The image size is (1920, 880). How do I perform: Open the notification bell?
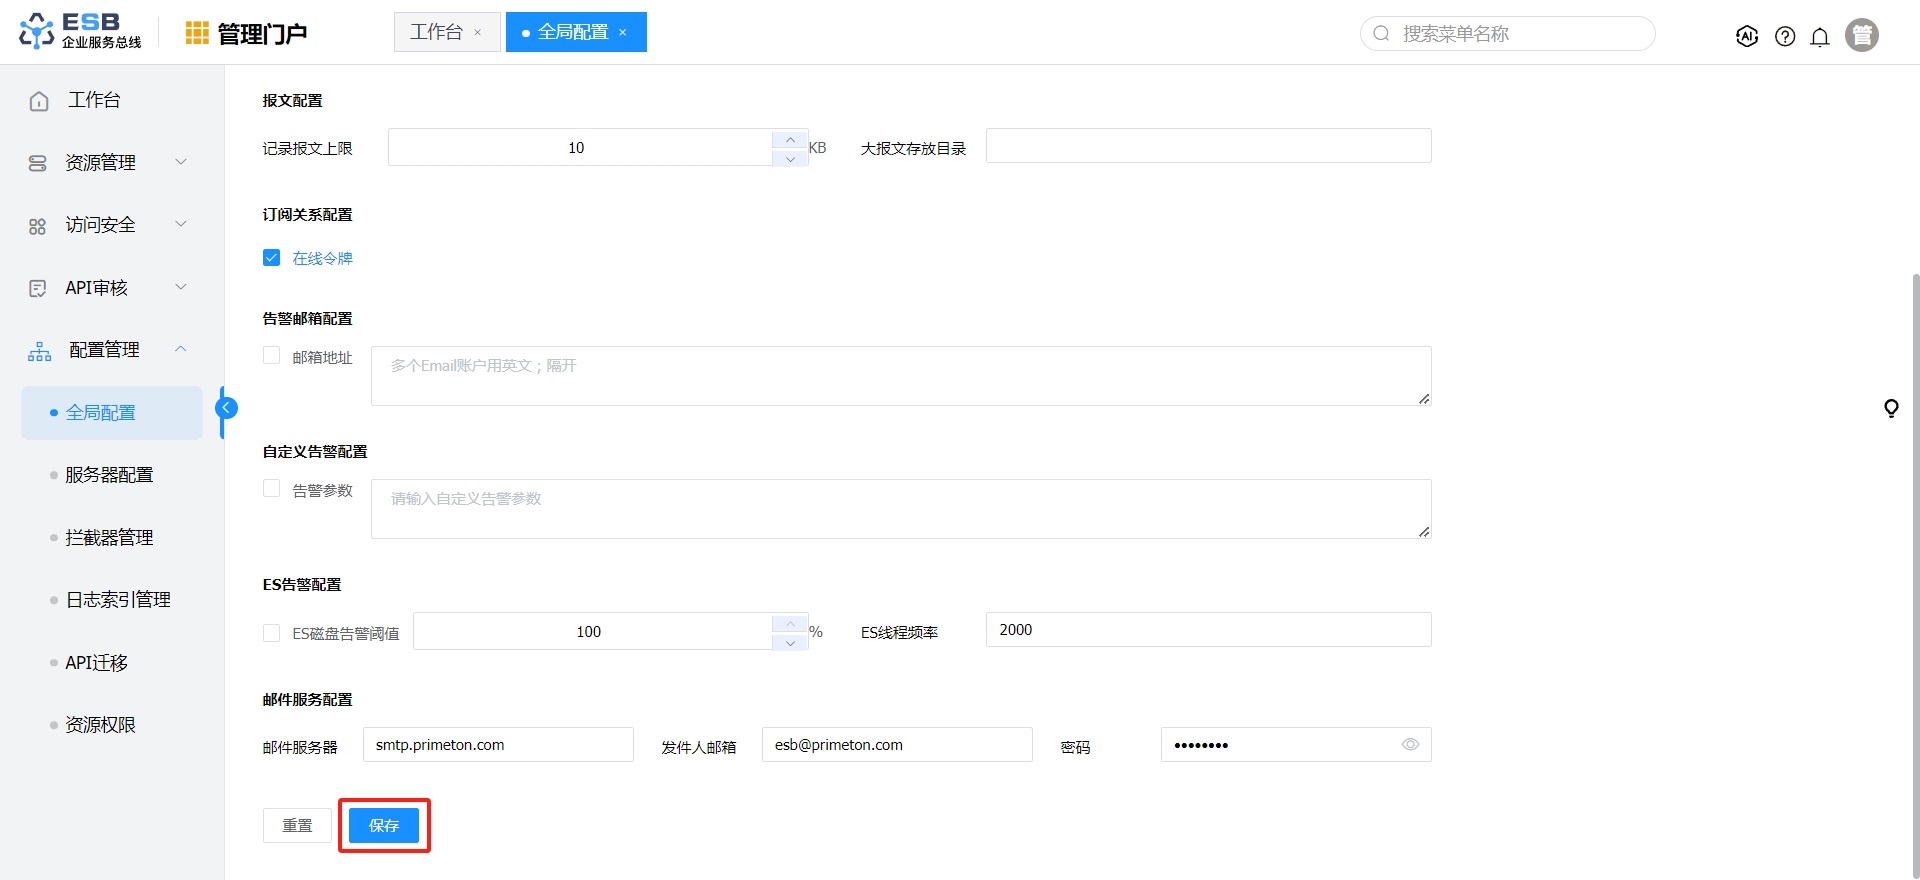coord(1820,37)
